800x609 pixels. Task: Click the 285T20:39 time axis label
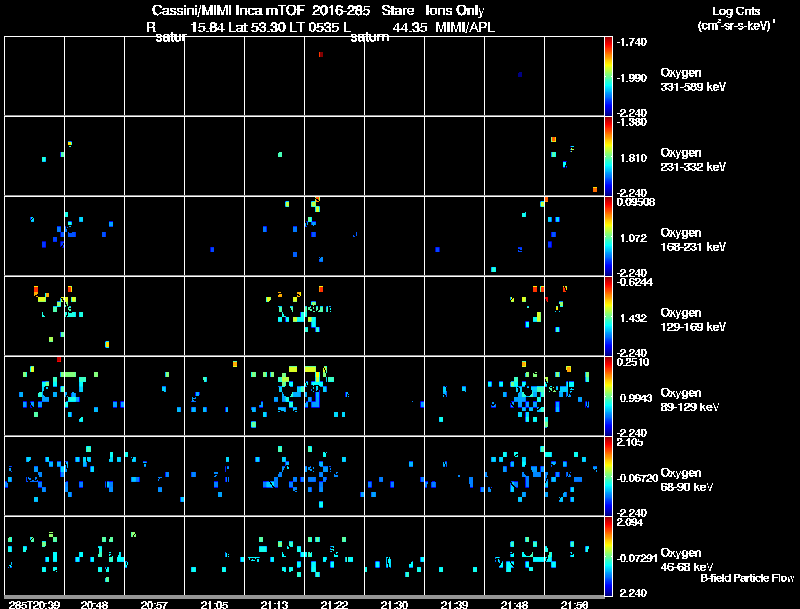[34, 604]
